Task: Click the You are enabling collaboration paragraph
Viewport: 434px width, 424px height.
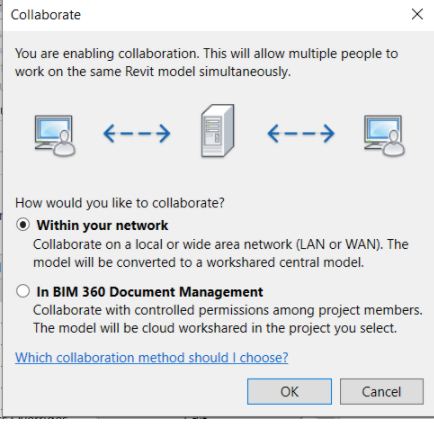Action: pos(206,62)
